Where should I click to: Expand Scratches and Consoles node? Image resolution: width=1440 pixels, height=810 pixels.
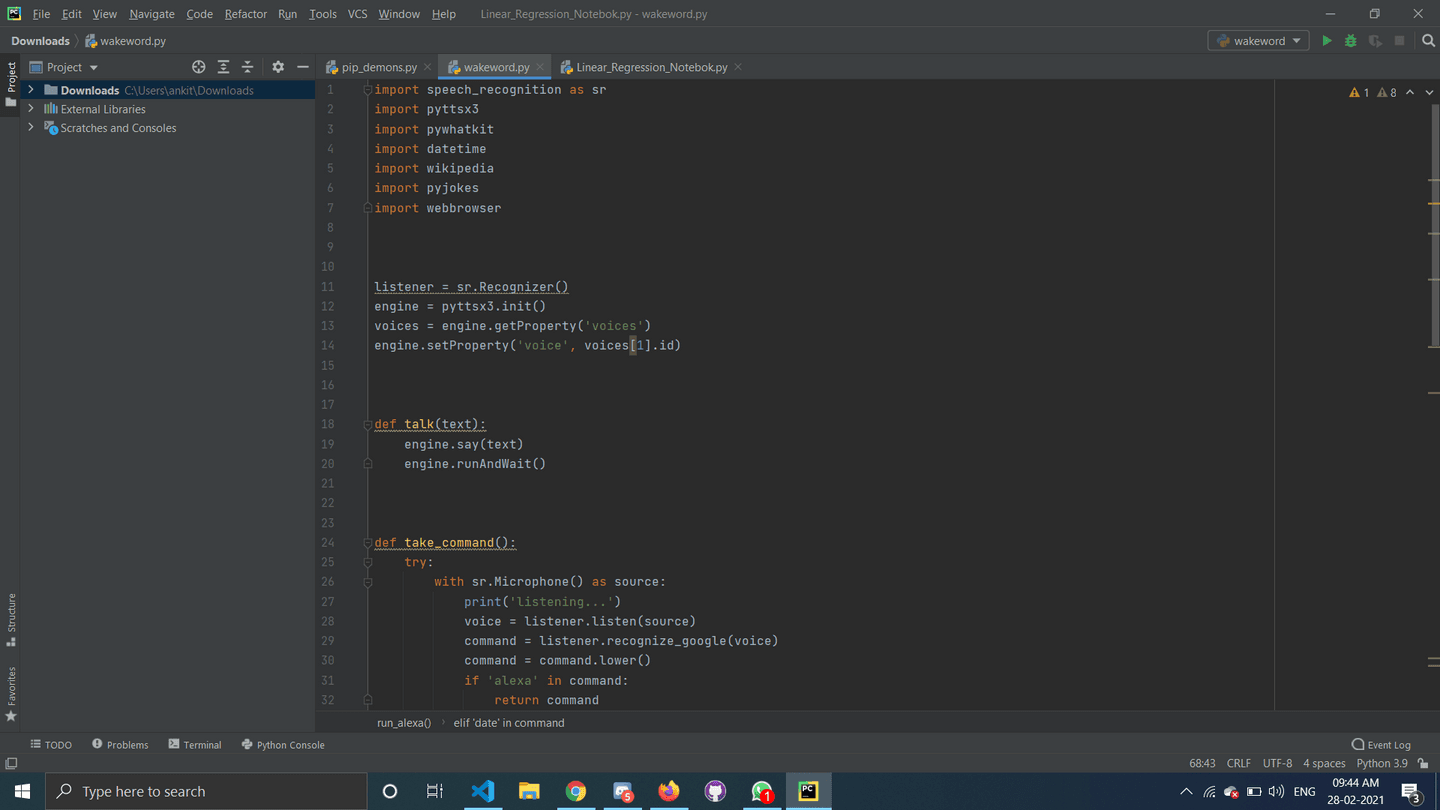[31, 128]
